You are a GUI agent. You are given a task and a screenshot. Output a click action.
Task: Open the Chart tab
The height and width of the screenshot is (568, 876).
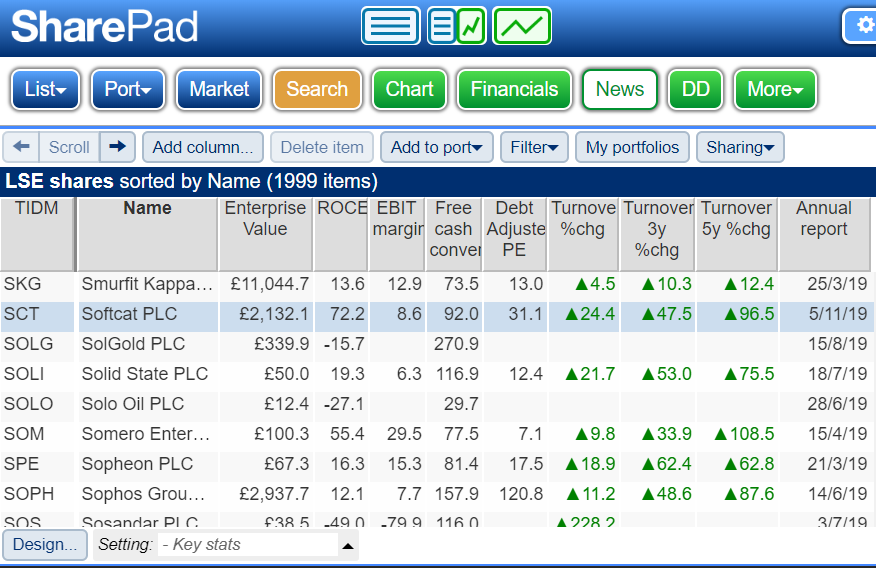(x=410, y=89)
